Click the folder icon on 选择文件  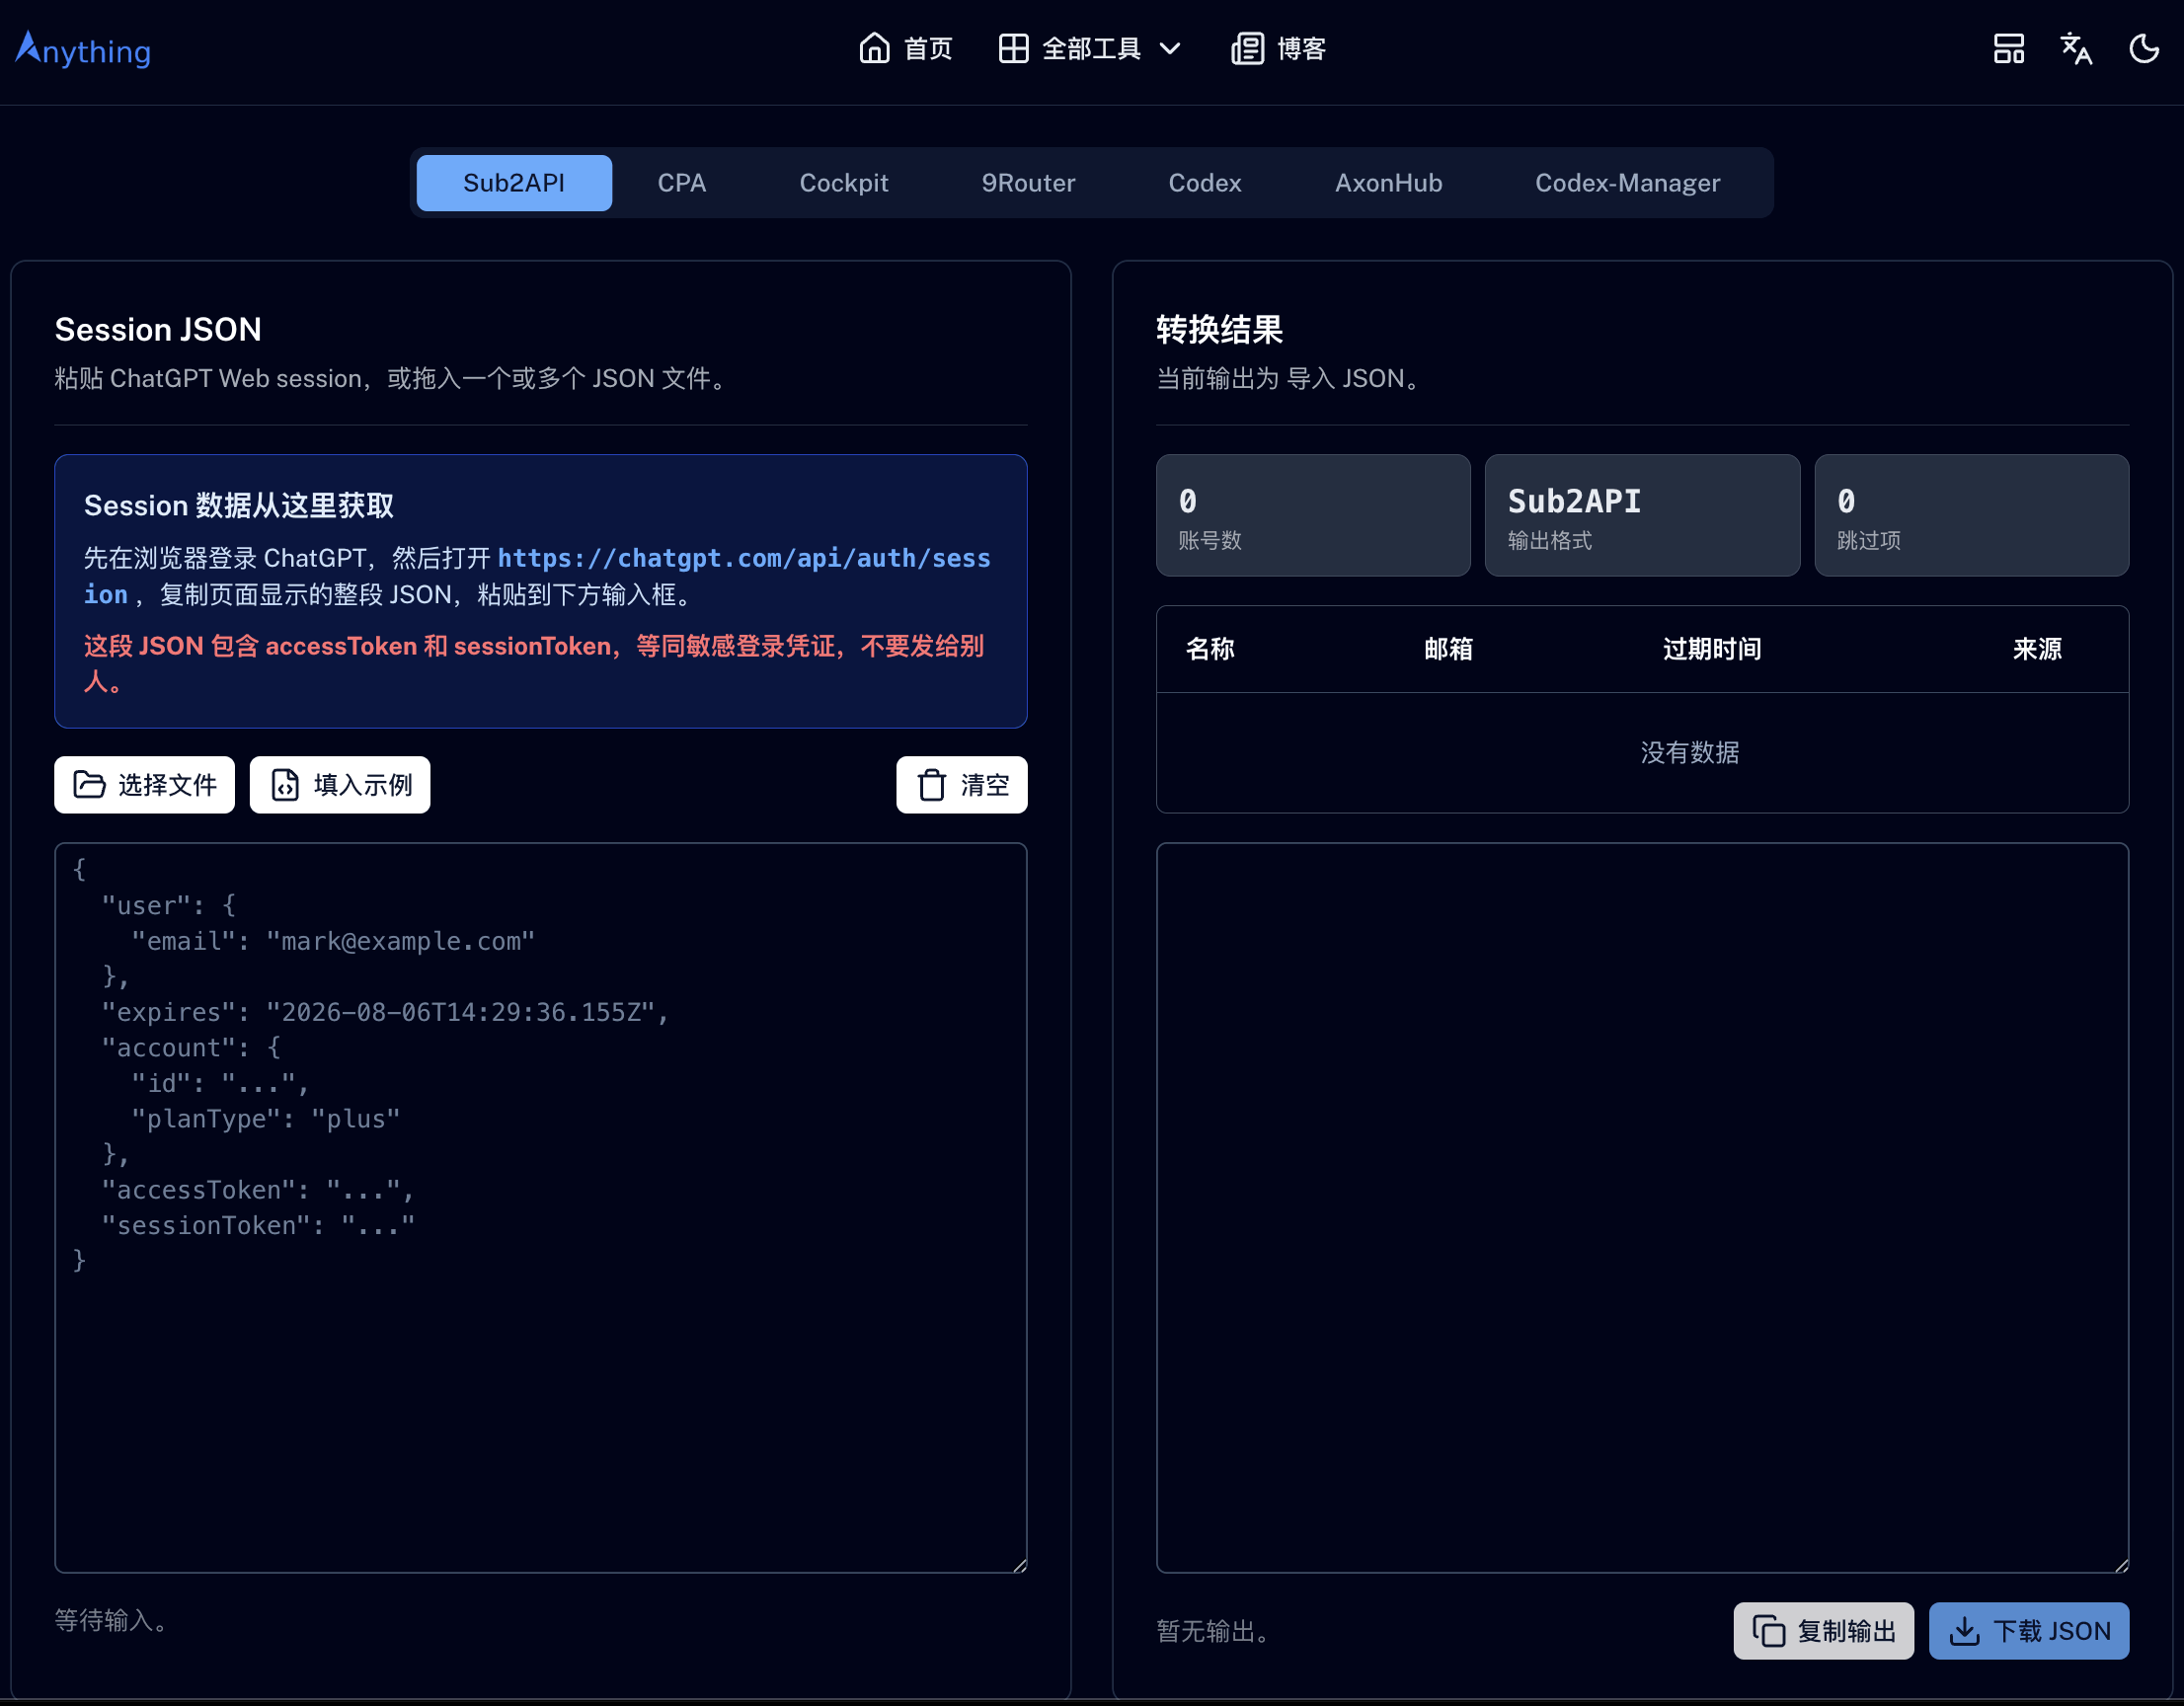[90, 785]
